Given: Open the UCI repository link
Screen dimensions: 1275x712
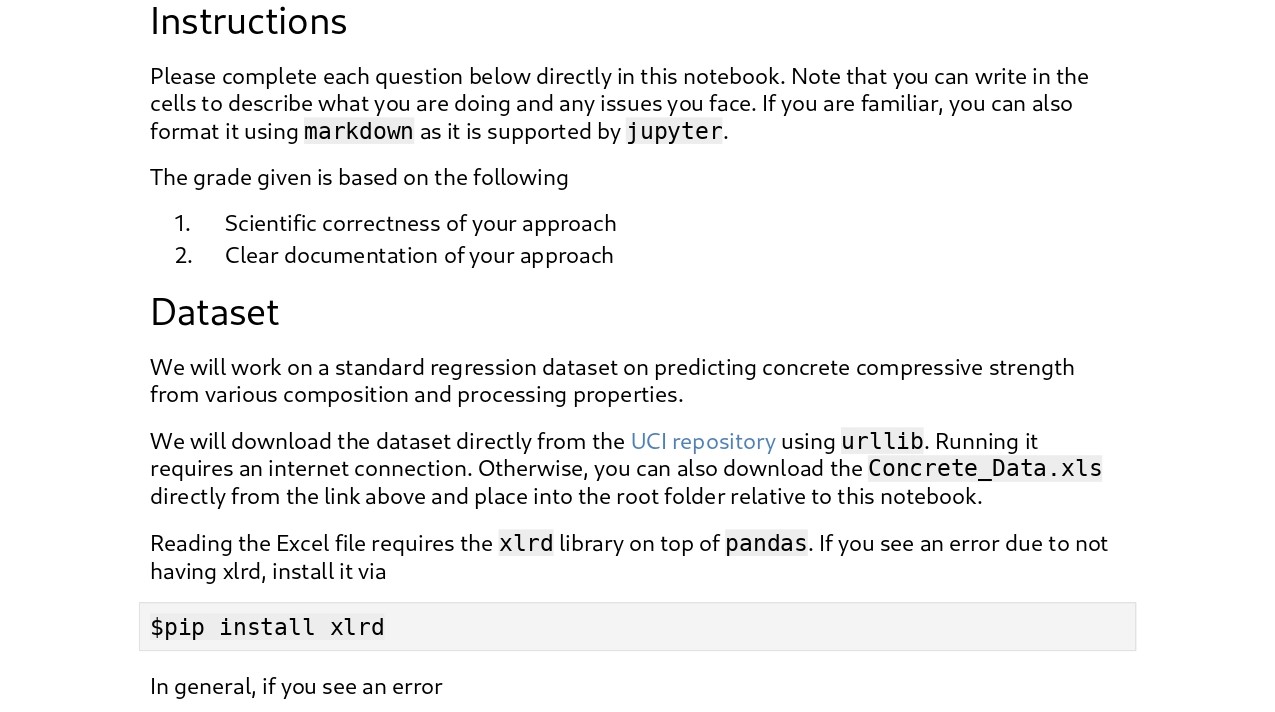Looking at the screenshot, I should (702, 441).
